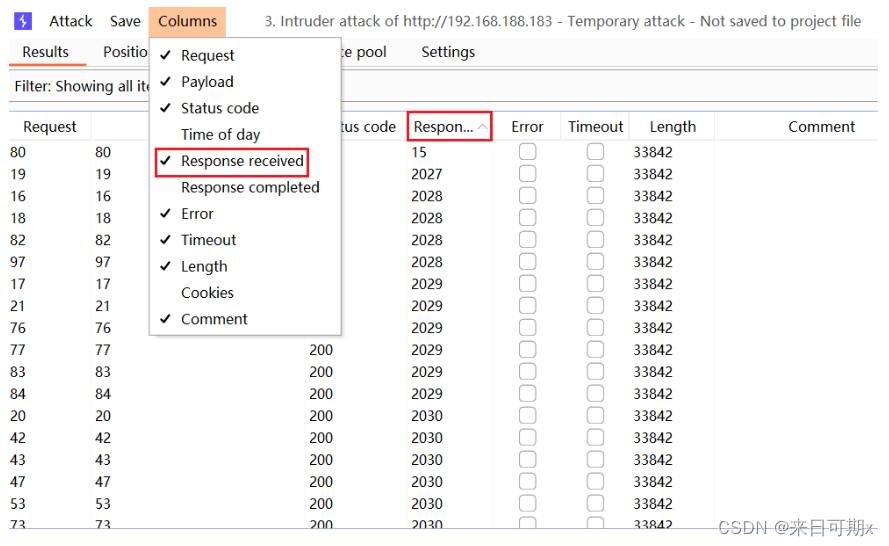Tick Timeout checkbox for request 97
The width and height of the screenshot is (889, 546).
click(595, 261)
